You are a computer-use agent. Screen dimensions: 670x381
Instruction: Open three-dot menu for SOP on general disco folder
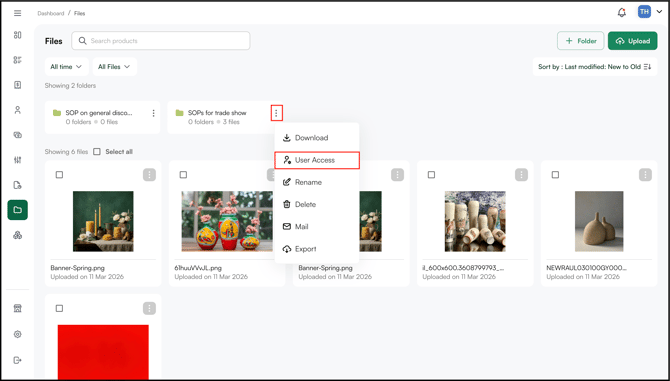153,113
